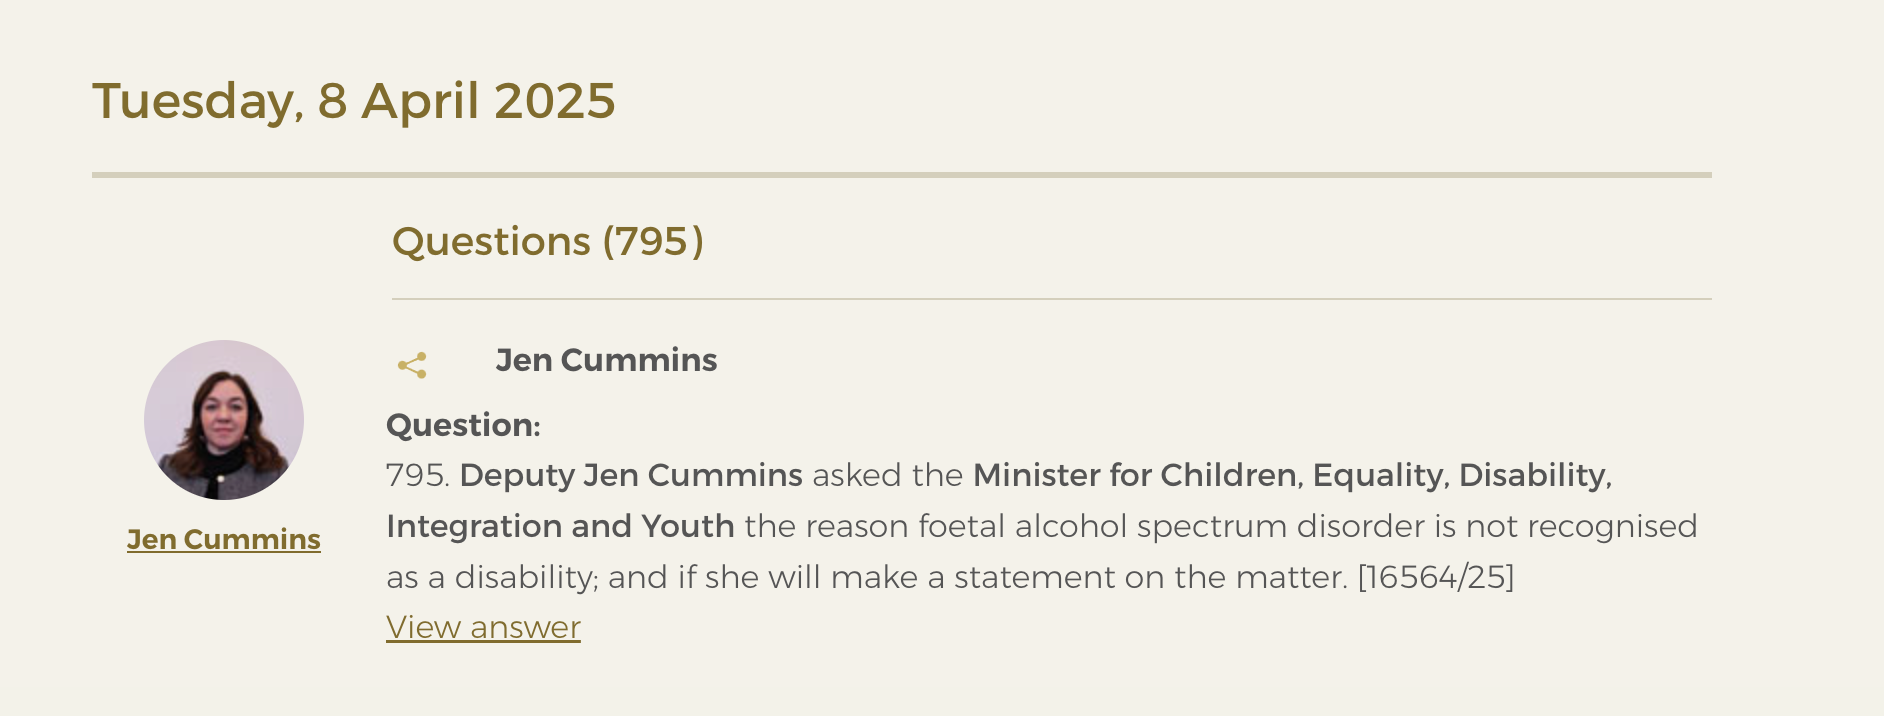
Task: Click the bold Deputy Jen Cummins text
Action: [x=631, y=475]
